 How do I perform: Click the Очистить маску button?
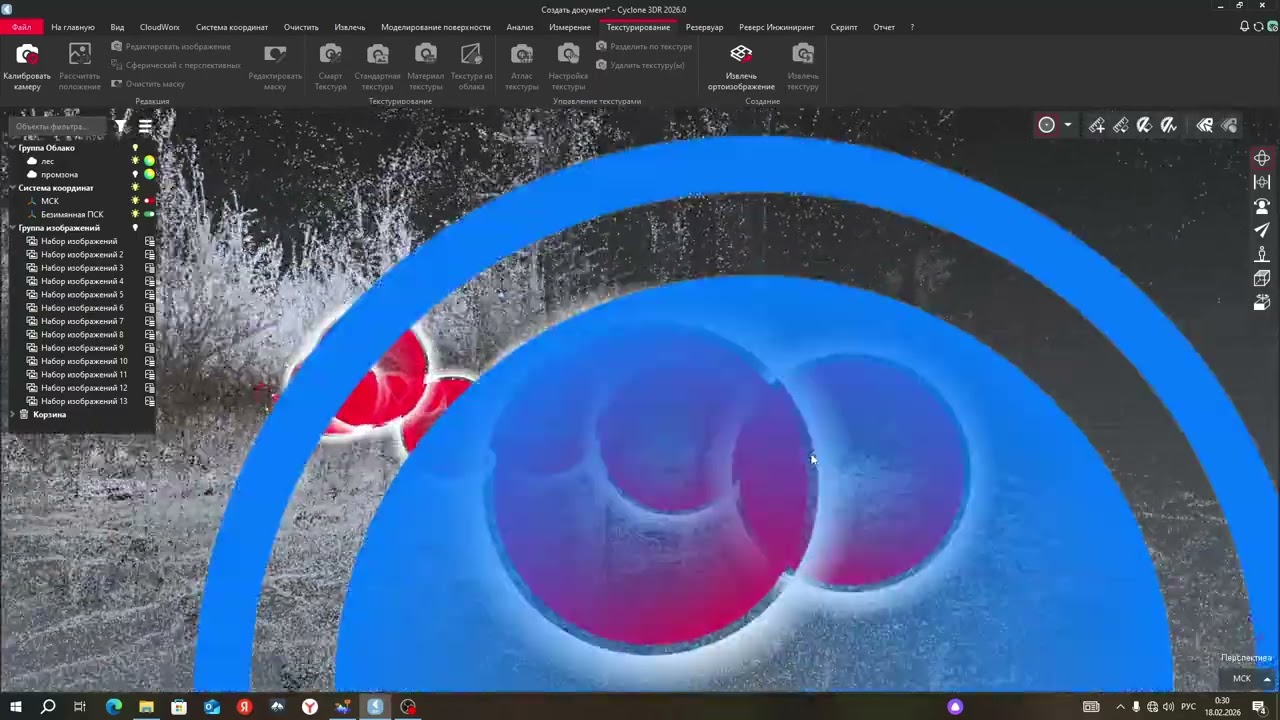pos(148,84)
